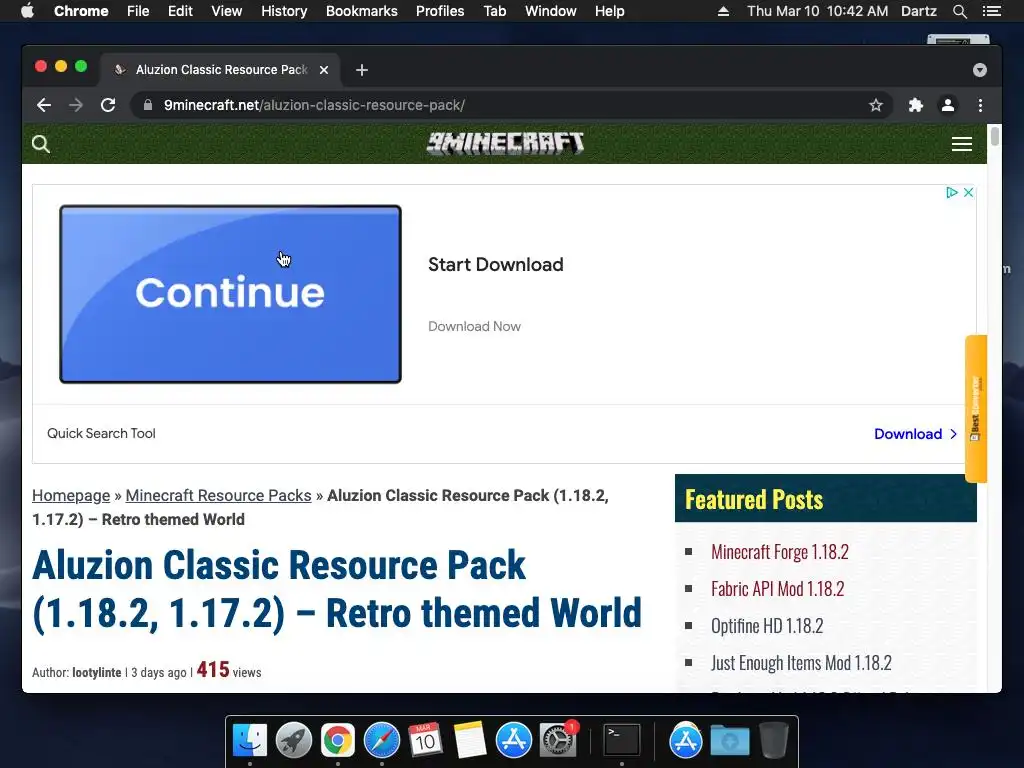Click the yellow Best Converter side tab
This screenshot has height=768, width=1024.
[976, 409]
